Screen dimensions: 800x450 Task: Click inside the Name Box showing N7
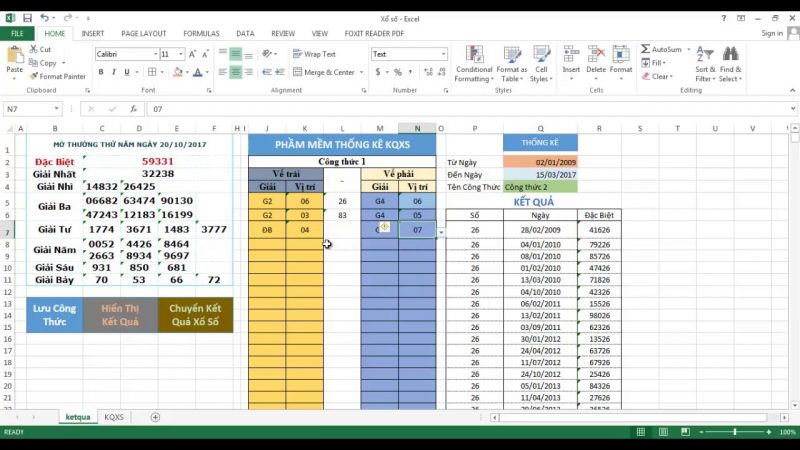pyautogui.click(x=28, y=108)
